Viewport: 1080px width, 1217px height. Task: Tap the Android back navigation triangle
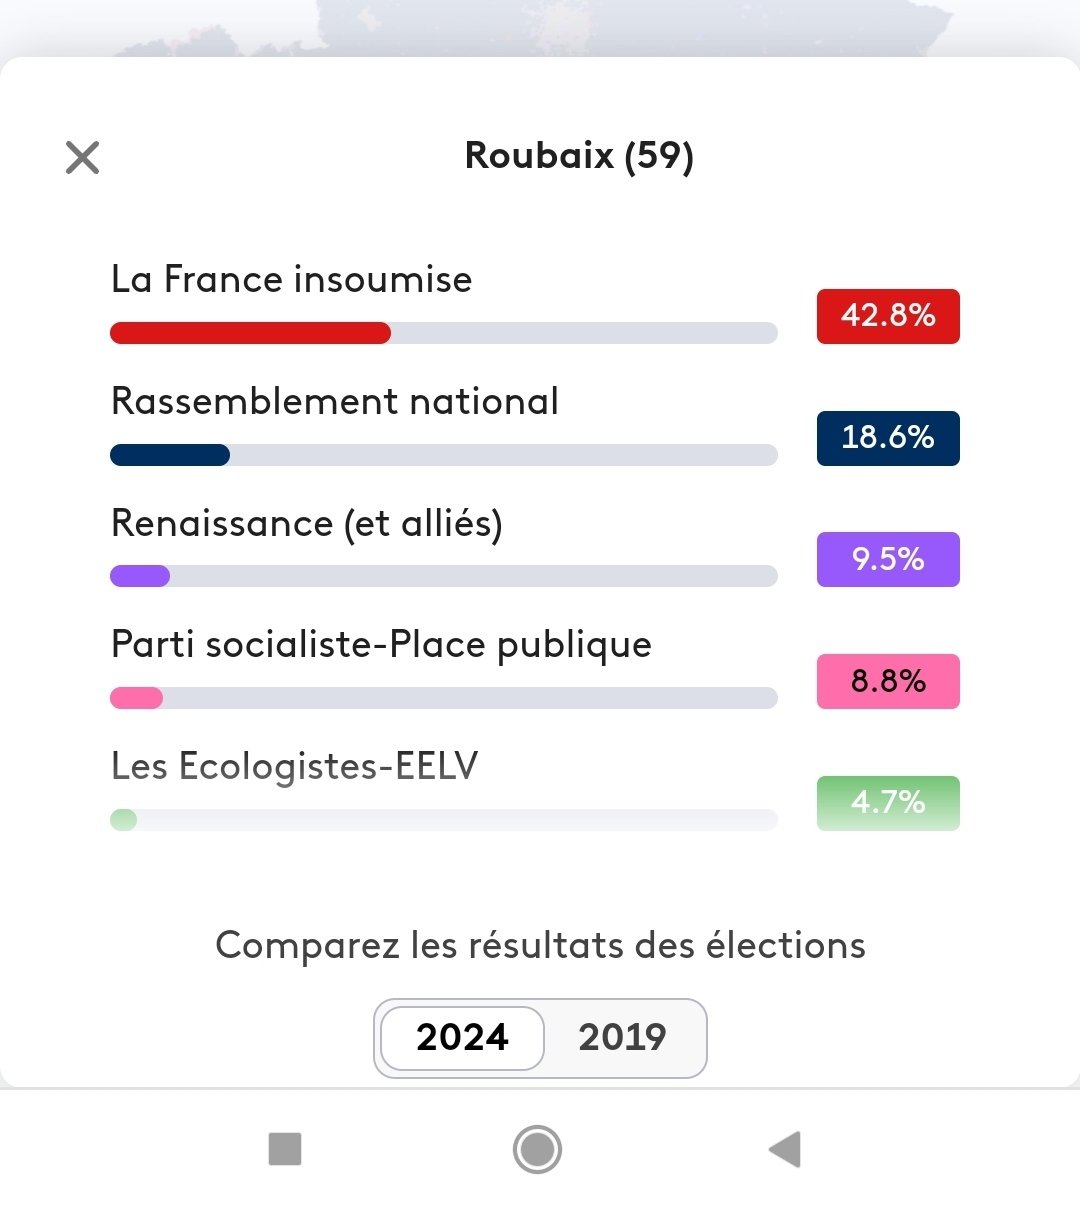tap(785, 1149)
